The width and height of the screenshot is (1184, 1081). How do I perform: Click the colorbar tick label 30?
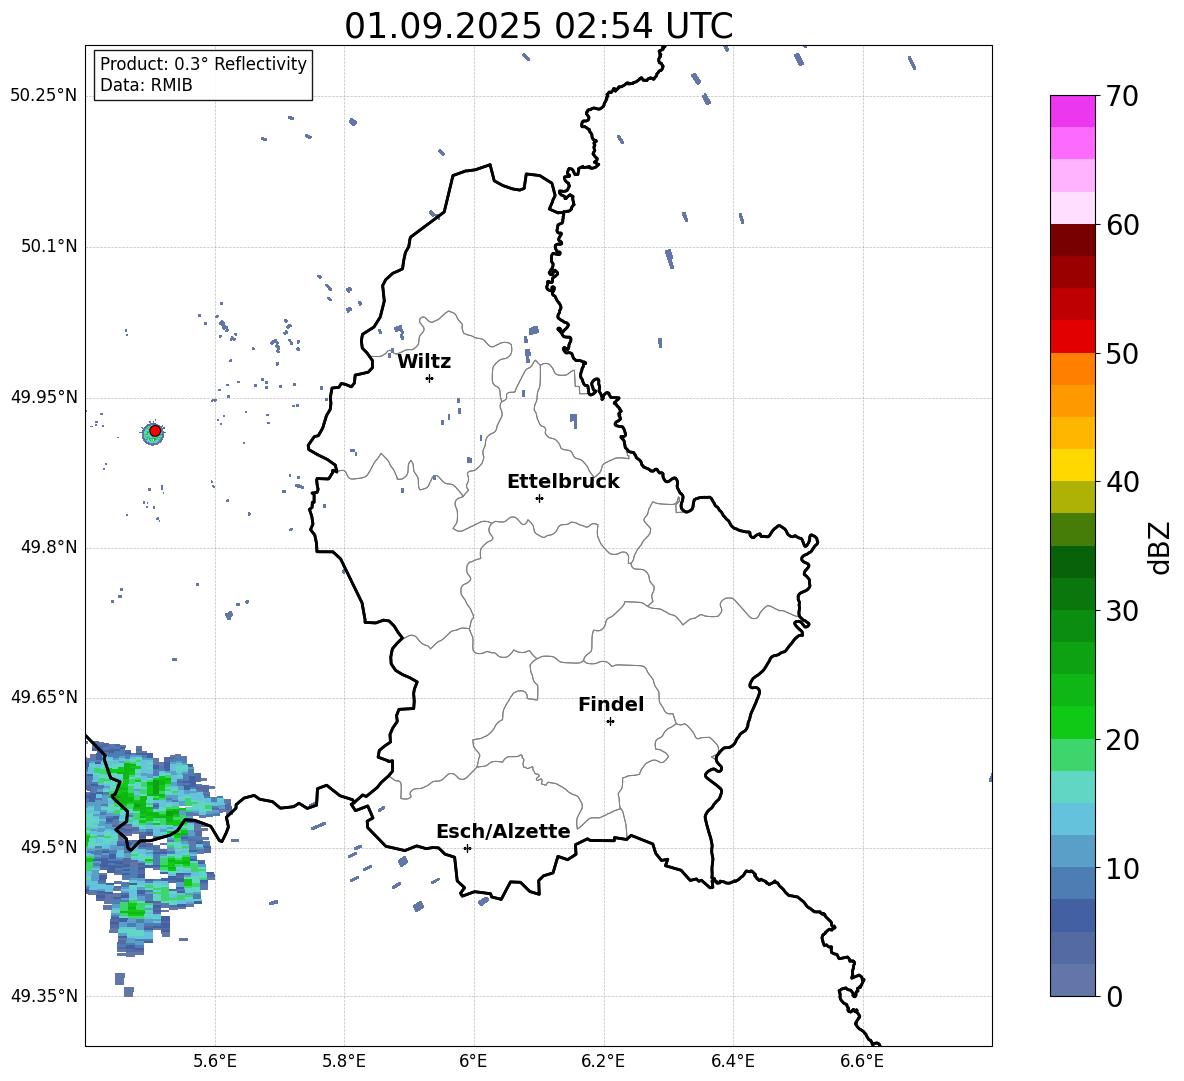pos(1122,610)
